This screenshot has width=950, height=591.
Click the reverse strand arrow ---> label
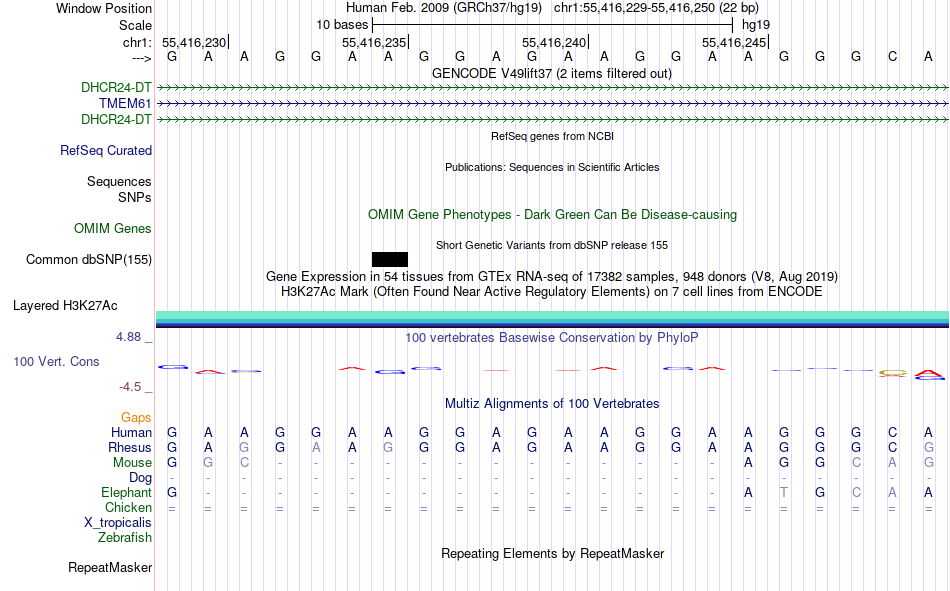point(142,58)
